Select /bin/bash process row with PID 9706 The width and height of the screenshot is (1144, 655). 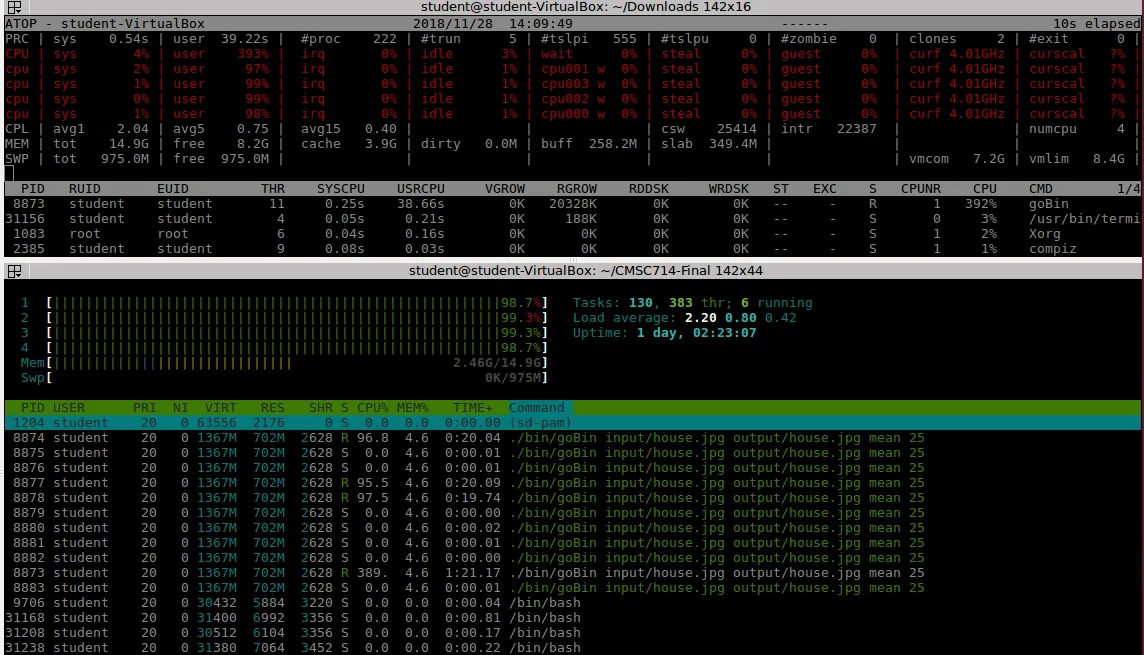tap(573, 602)
